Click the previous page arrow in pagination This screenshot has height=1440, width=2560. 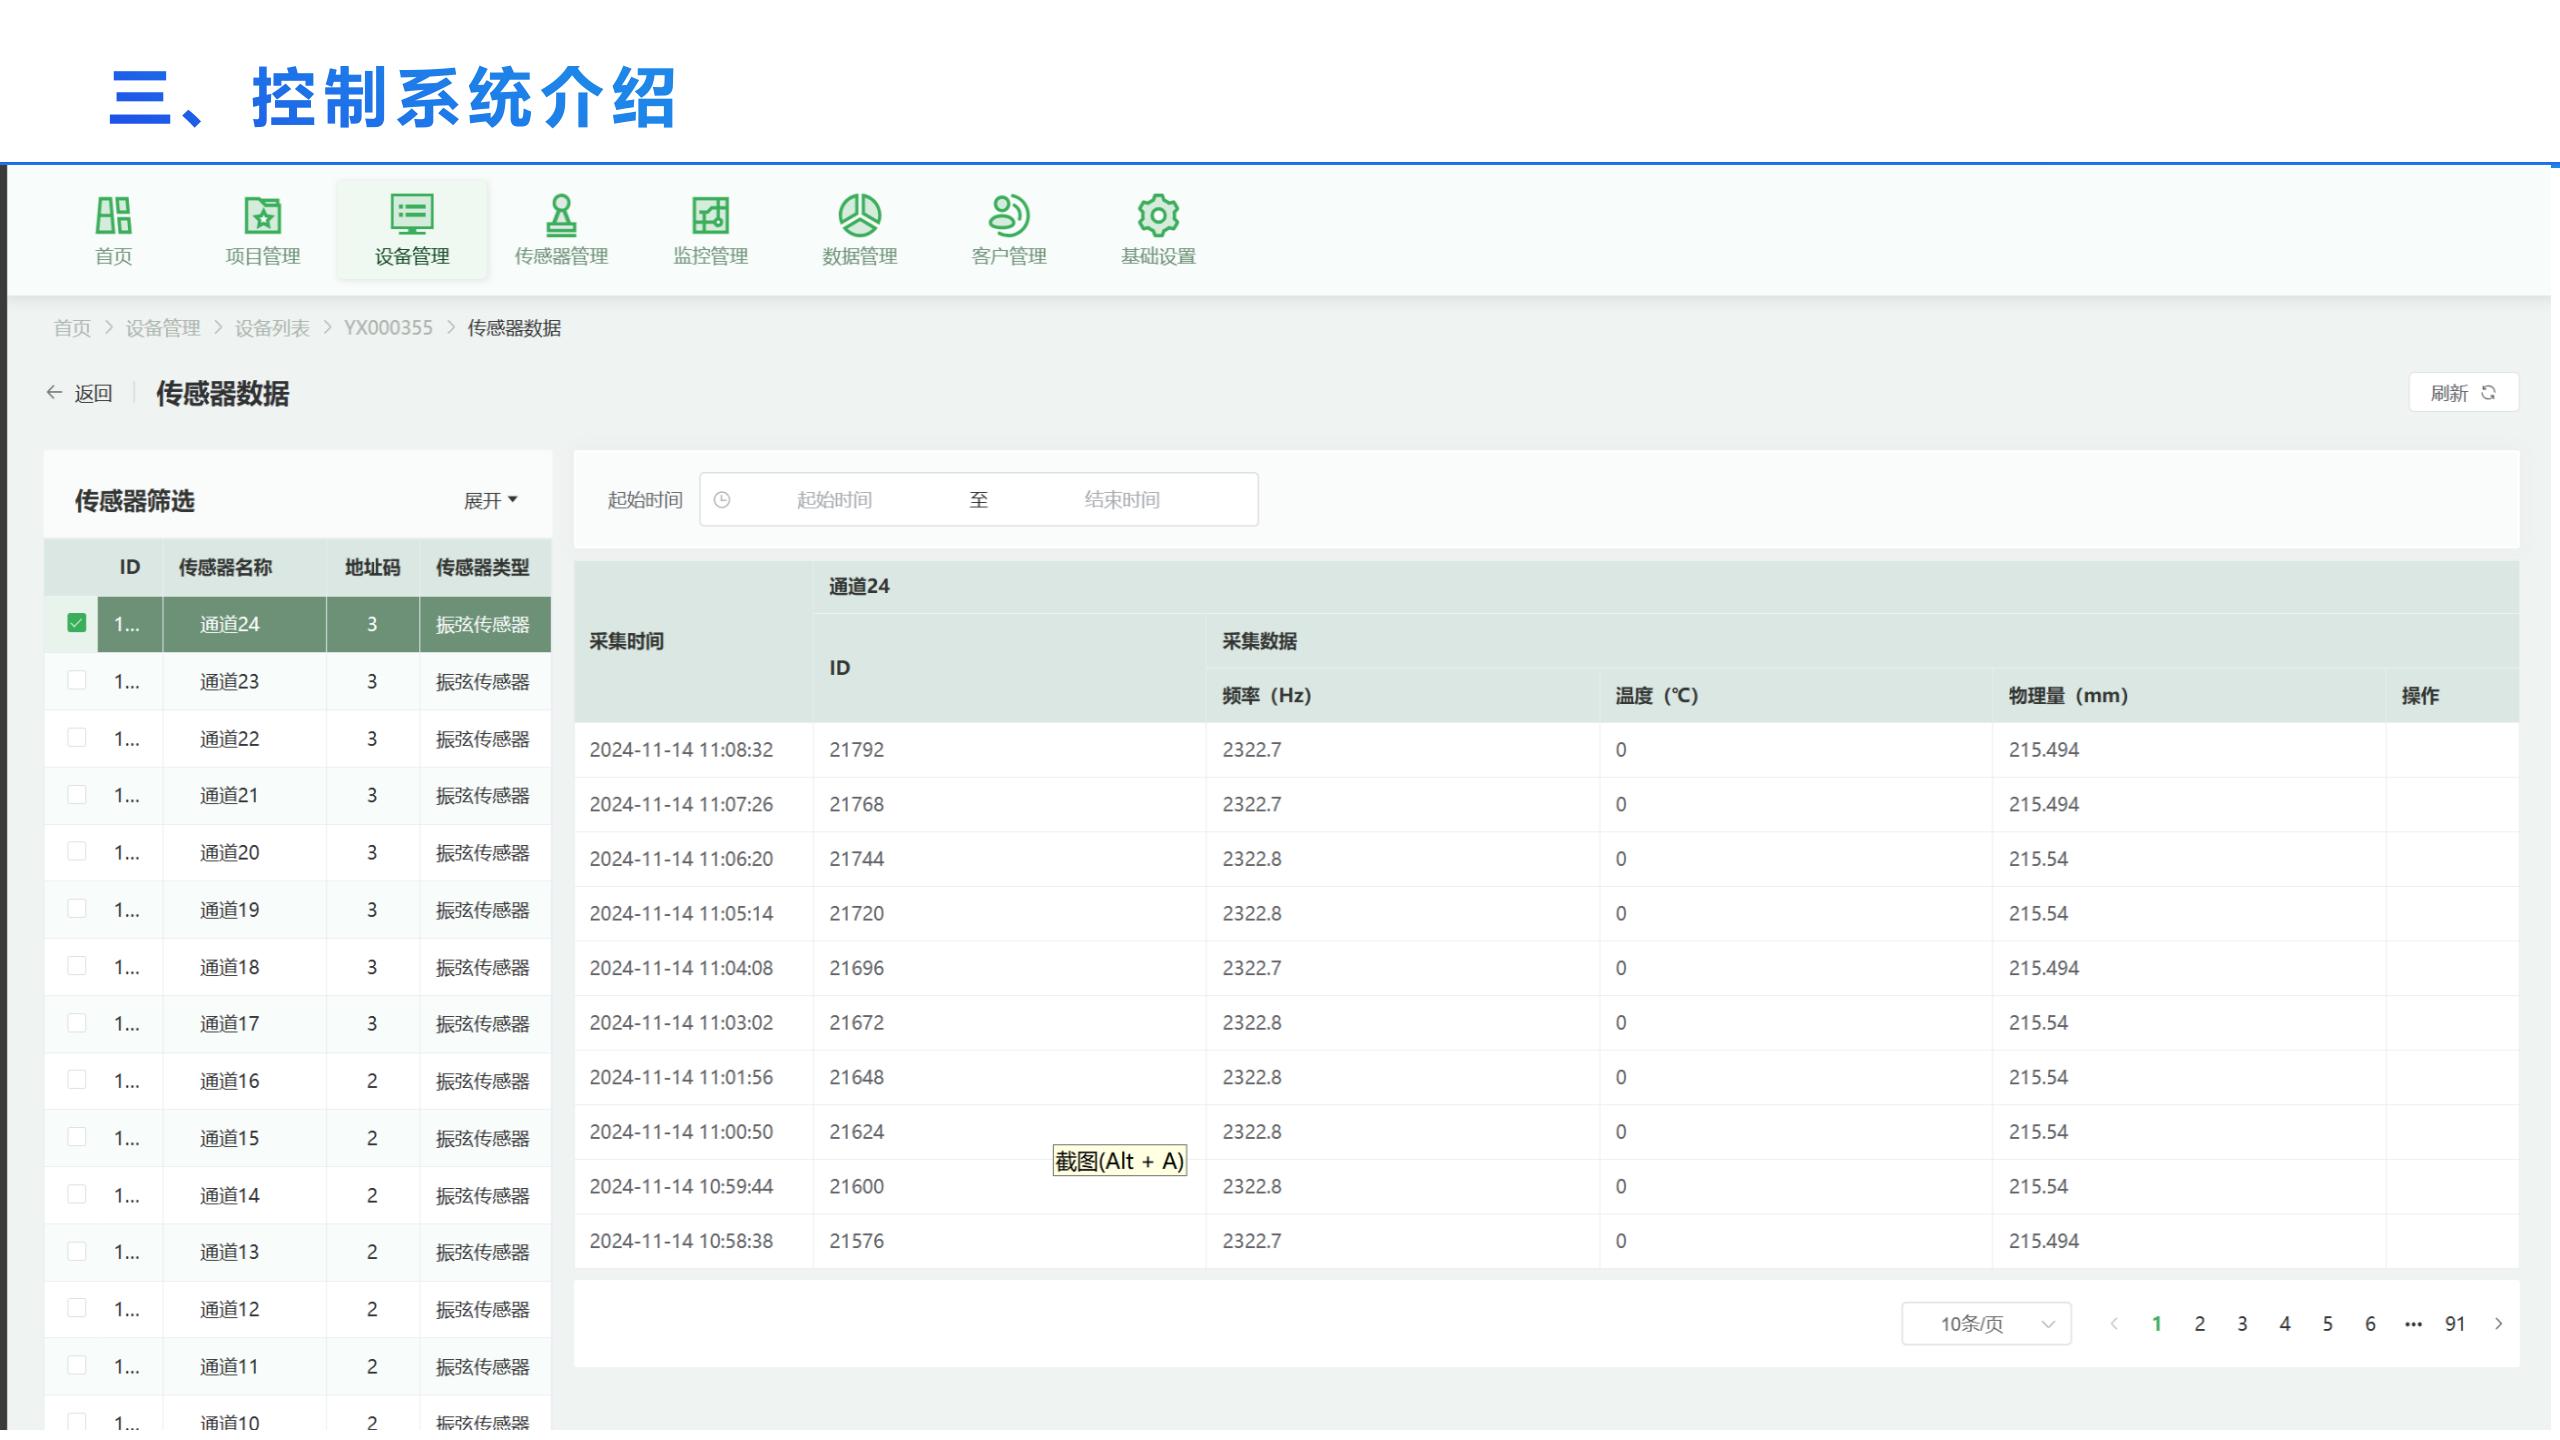[2114, 1324]
